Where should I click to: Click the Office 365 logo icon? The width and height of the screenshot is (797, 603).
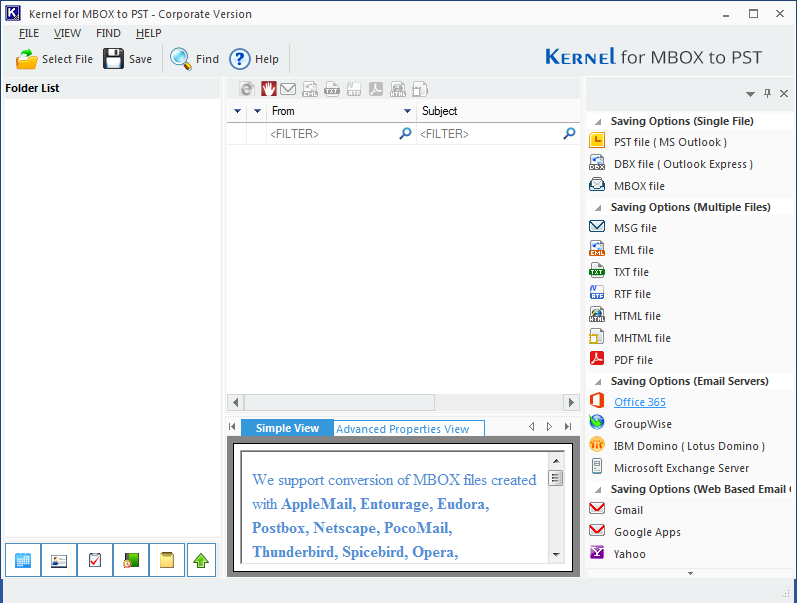click(x=597, y=401)
